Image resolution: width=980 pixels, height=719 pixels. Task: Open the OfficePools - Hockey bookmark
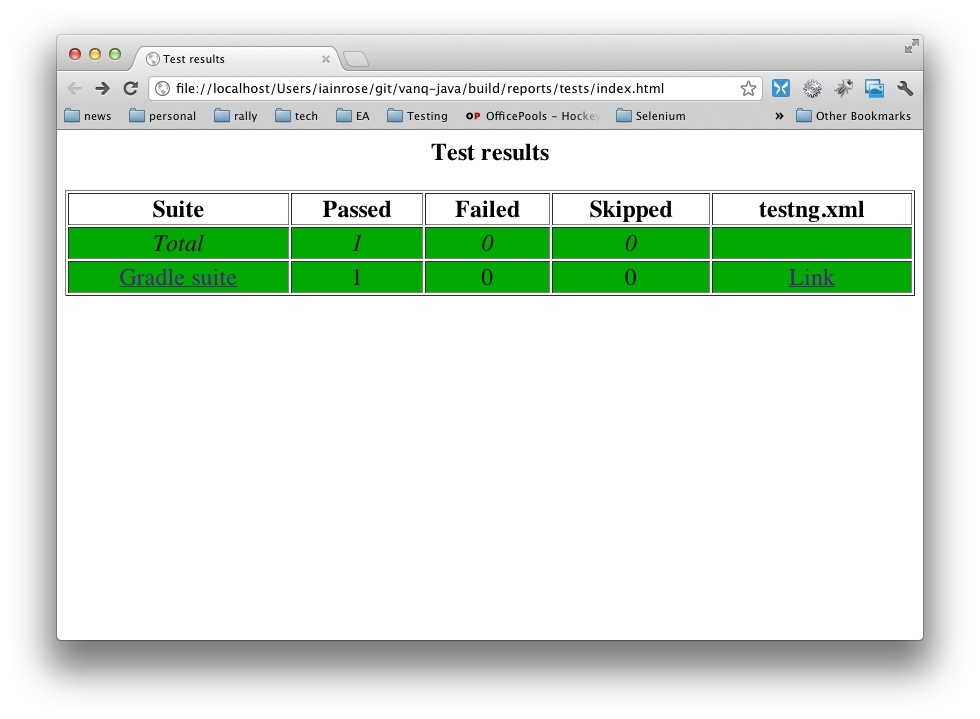[533, 116]
